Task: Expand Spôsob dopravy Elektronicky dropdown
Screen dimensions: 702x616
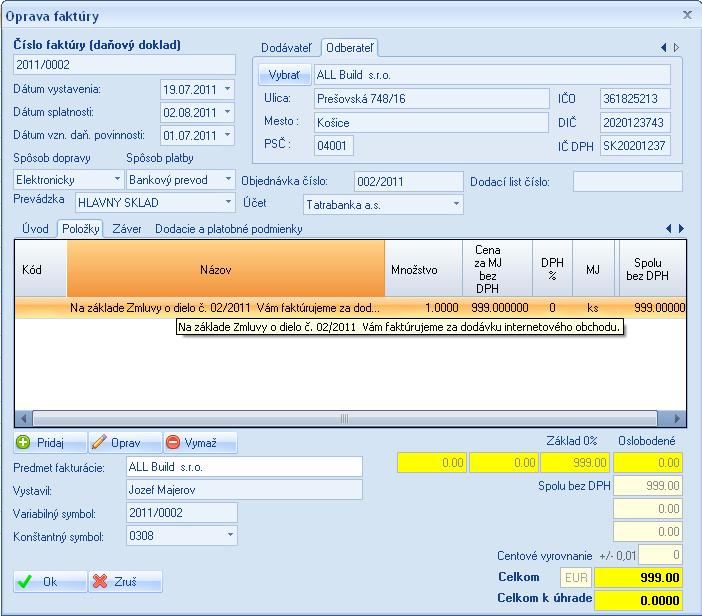Action: (117, 180)
